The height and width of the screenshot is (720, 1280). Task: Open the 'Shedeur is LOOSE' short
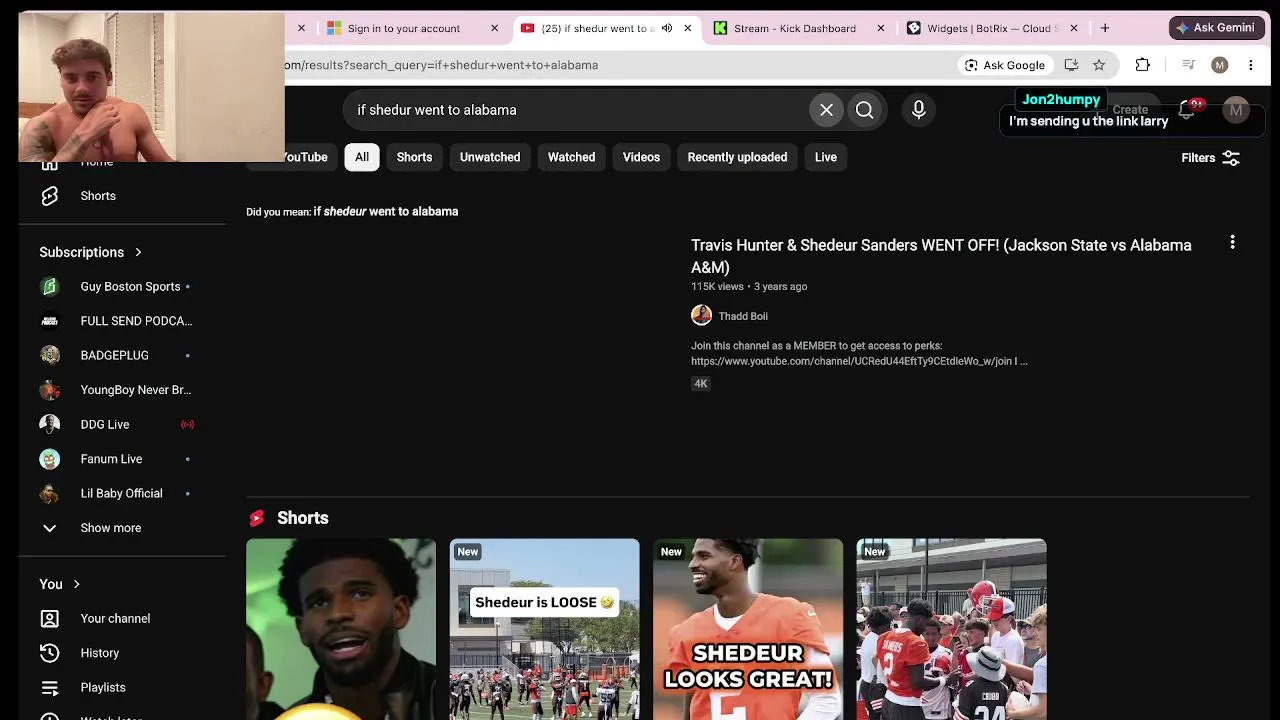coord(544,629)
